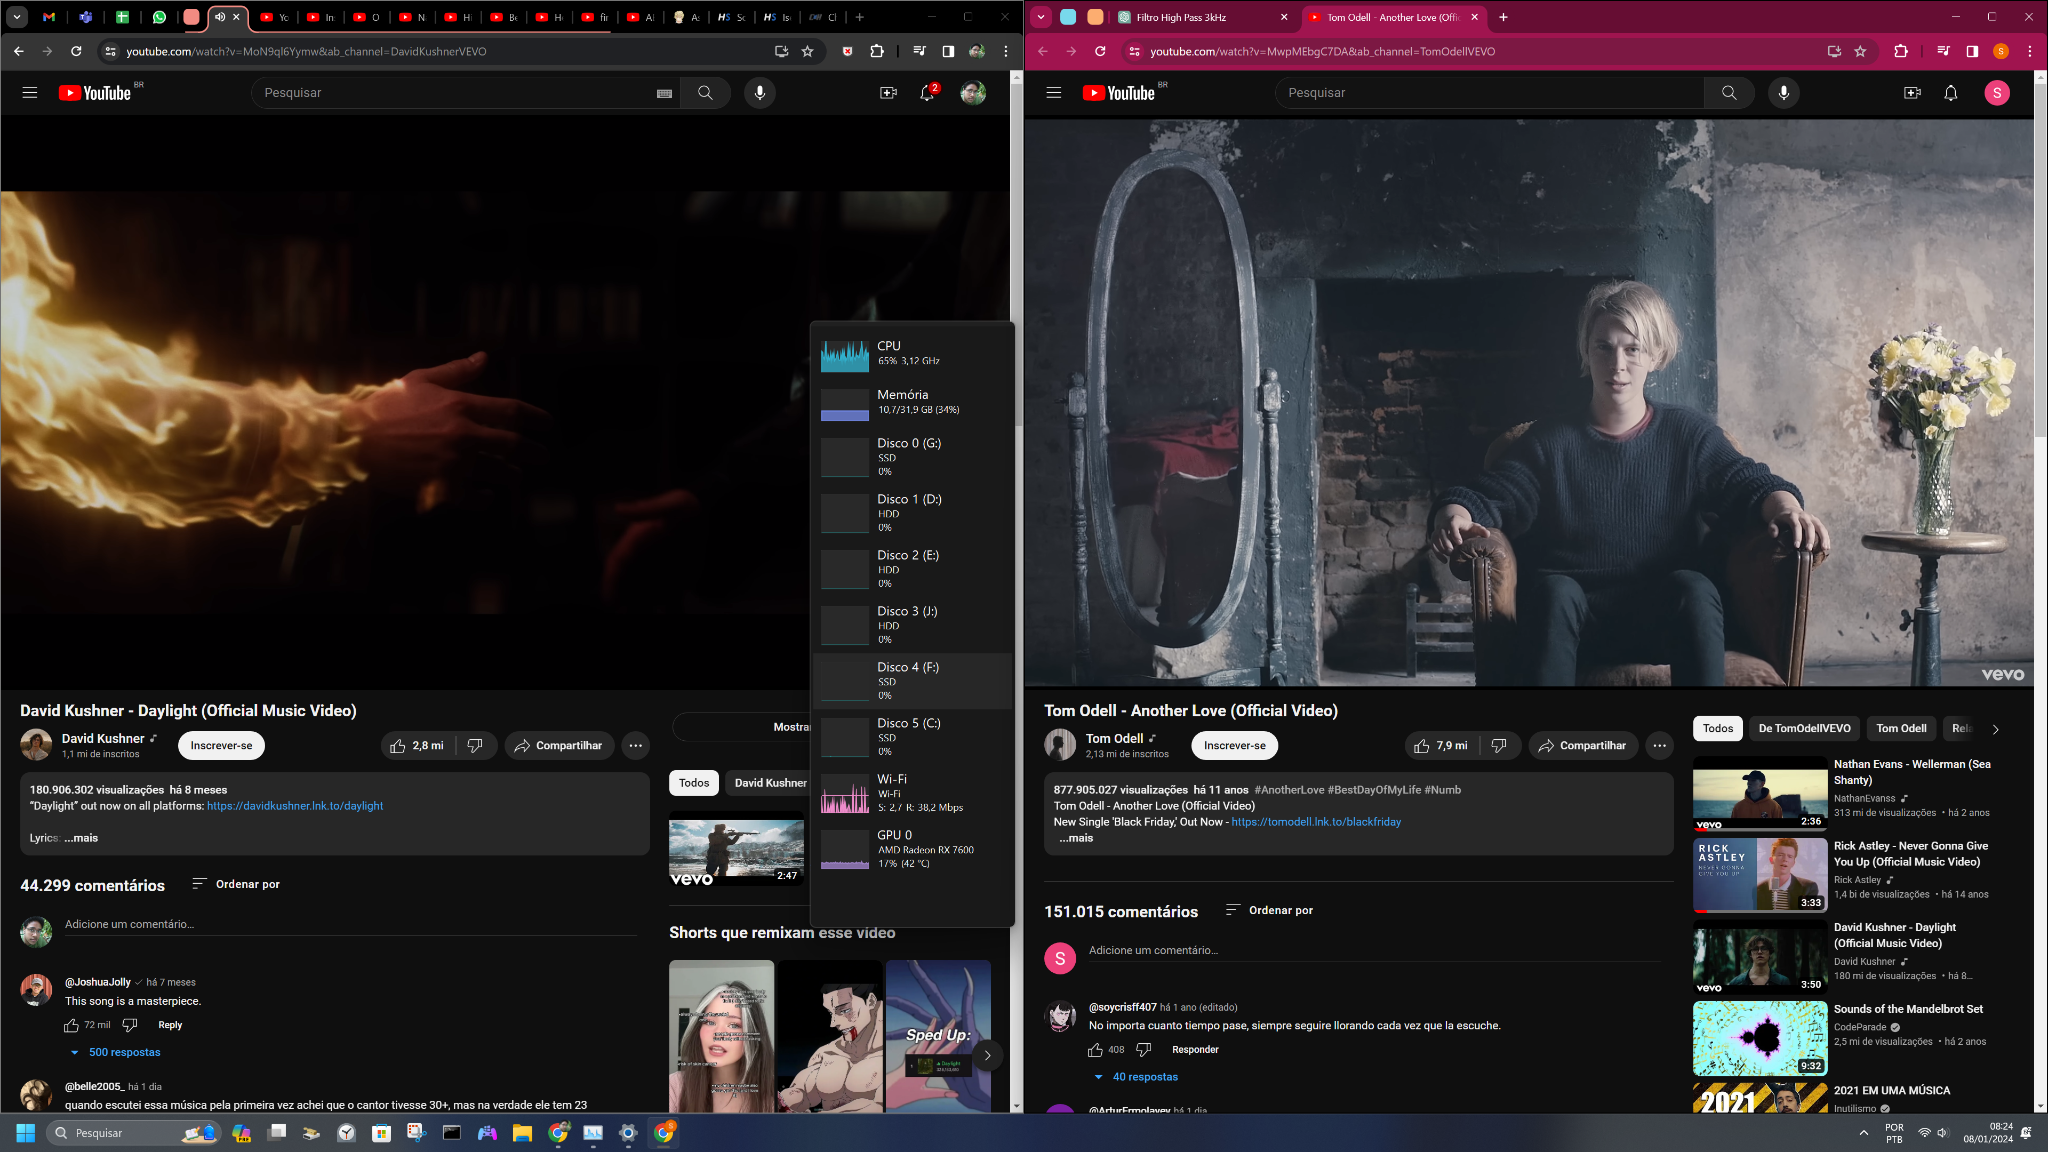Like the @JoshuaJolly comment
This screenshot has width=2048, height=1152.
(x=72, y=1026)
